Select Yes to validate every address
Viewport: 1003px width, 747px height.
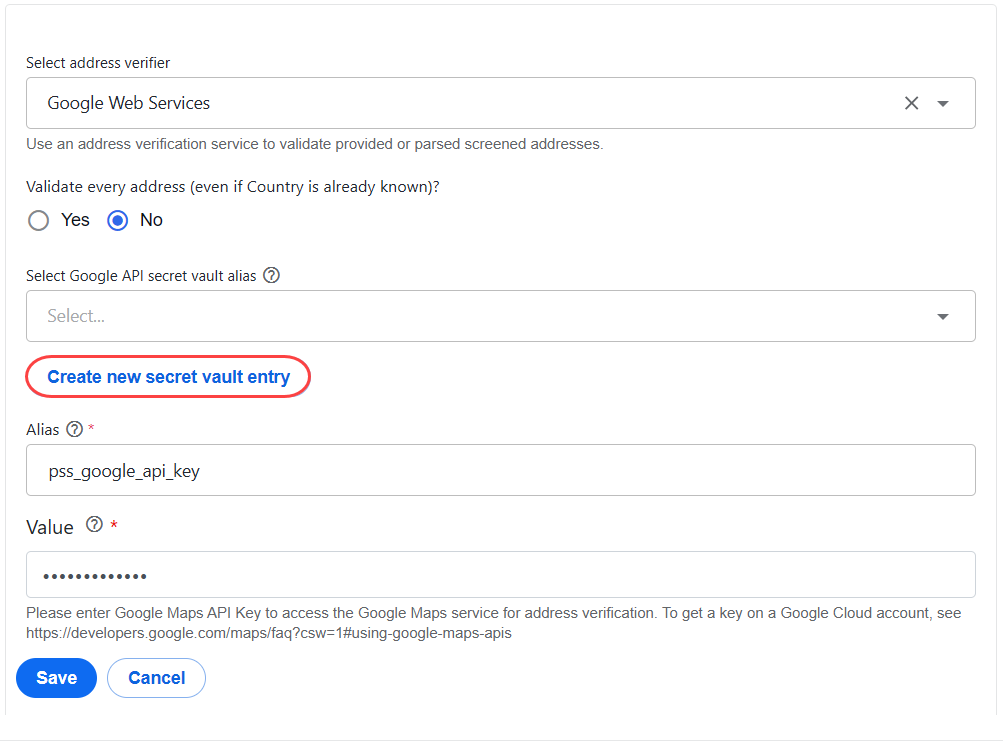point(38,221)
